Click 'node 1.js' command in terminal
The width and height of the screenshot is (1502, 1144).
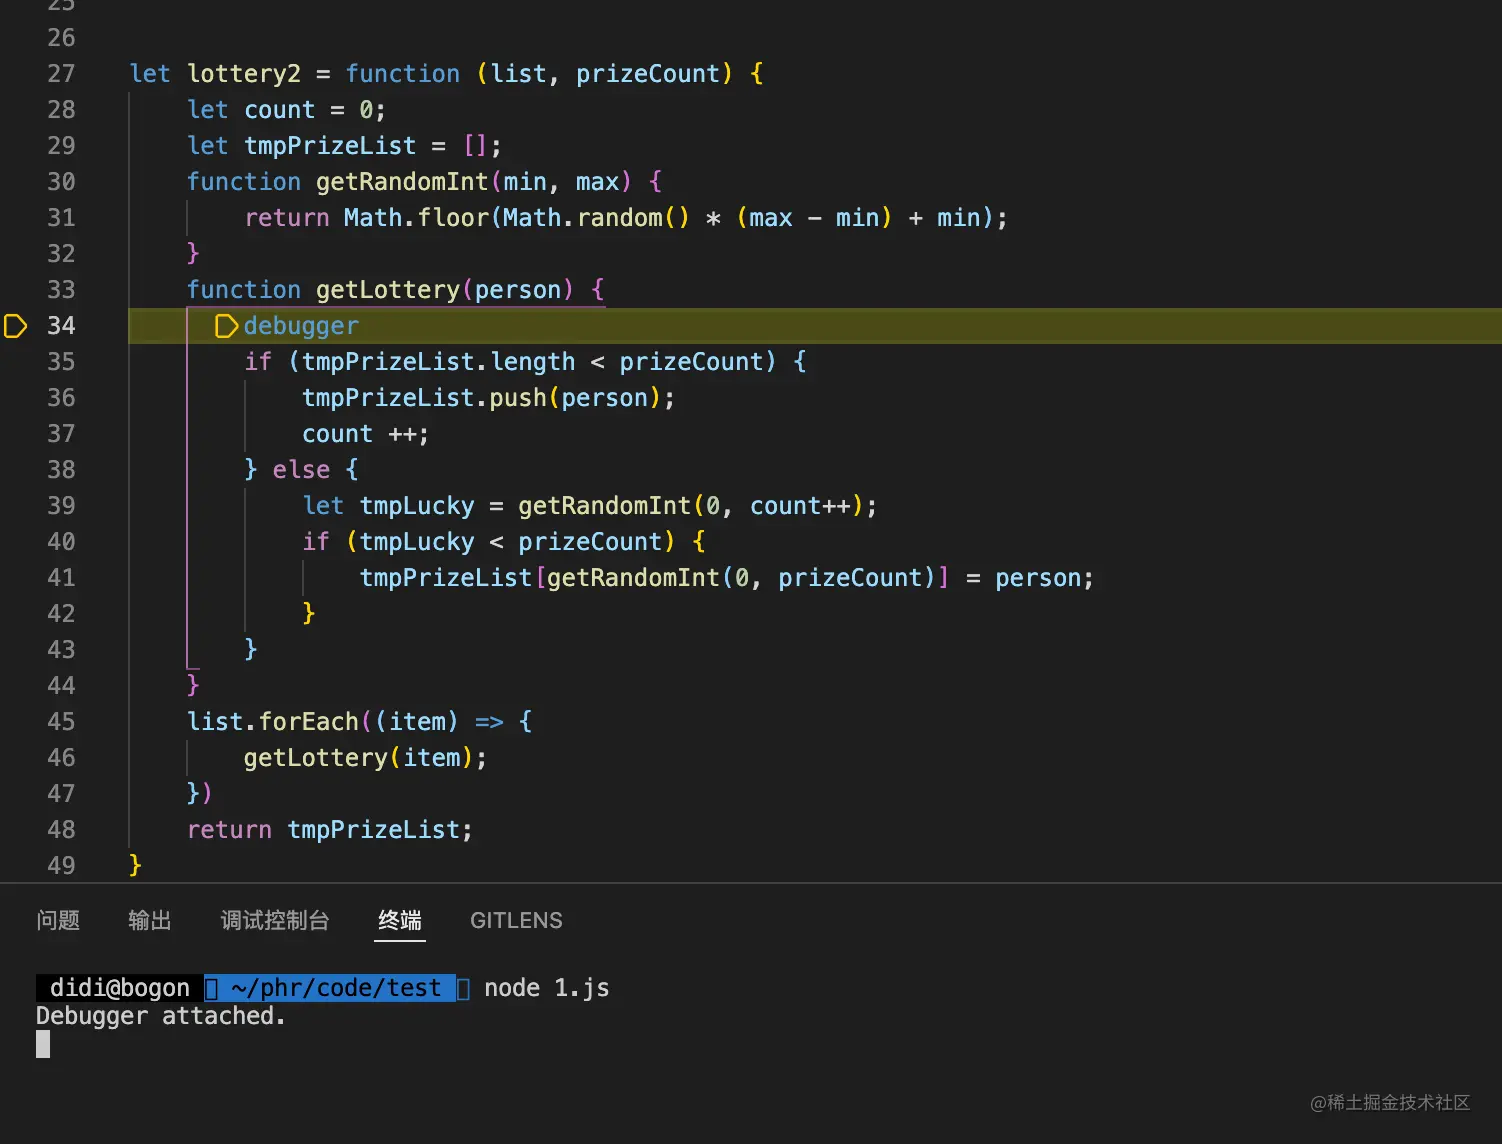547,988
